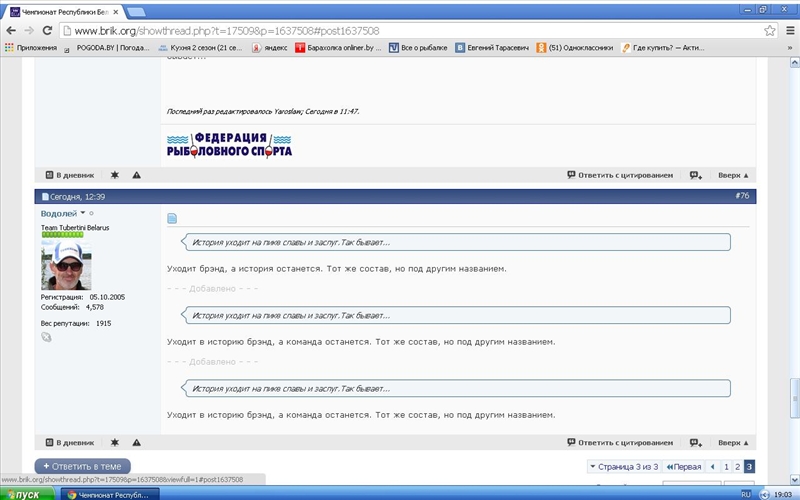Screen dimensions: 800x500
Task: Click the report post warning triangle icon
Action: point(136,442)
